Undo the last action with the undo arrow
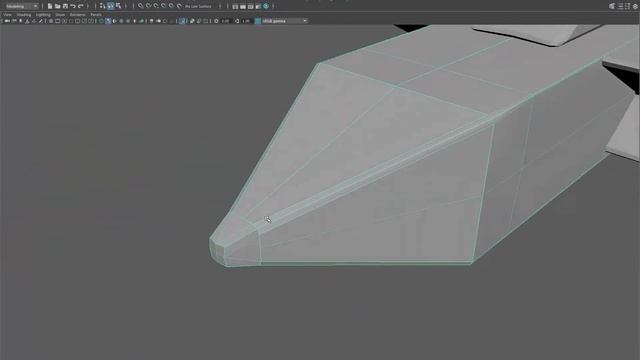640x360 pixels. 73,6
